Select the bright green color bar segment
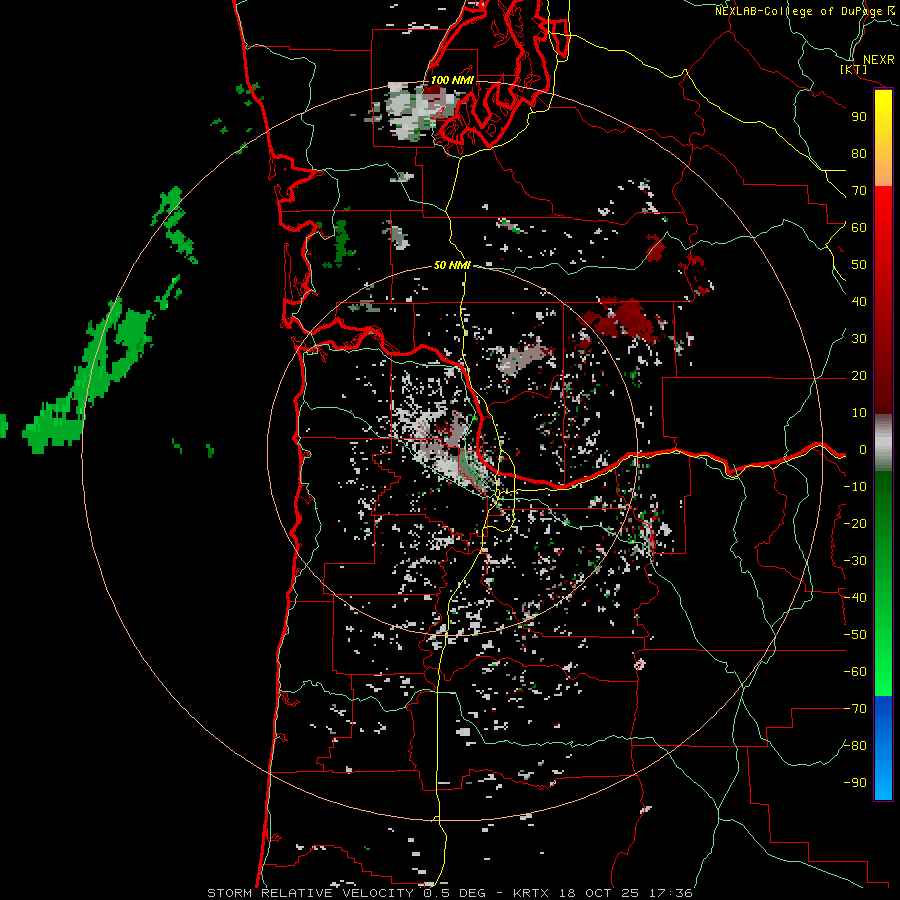Image resolution: width=900 pixels, height=900 pixels. 883,672
